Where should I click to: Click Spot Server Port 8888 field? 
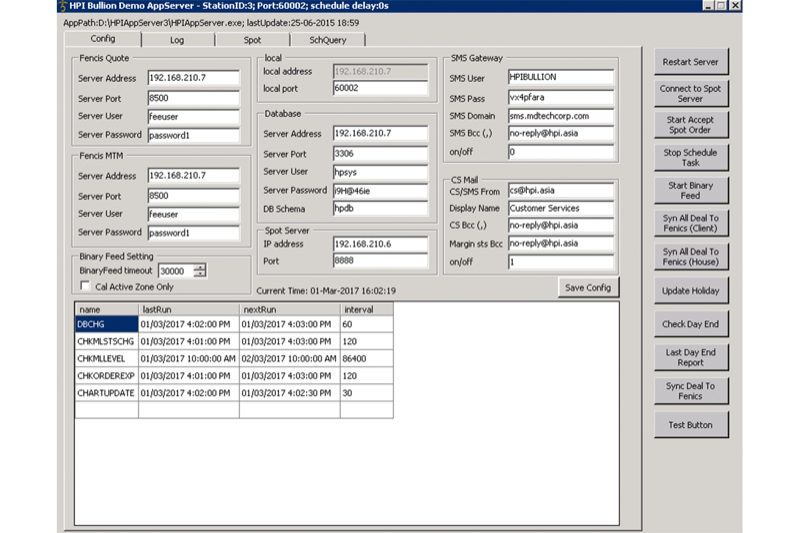tap(380, 261)
